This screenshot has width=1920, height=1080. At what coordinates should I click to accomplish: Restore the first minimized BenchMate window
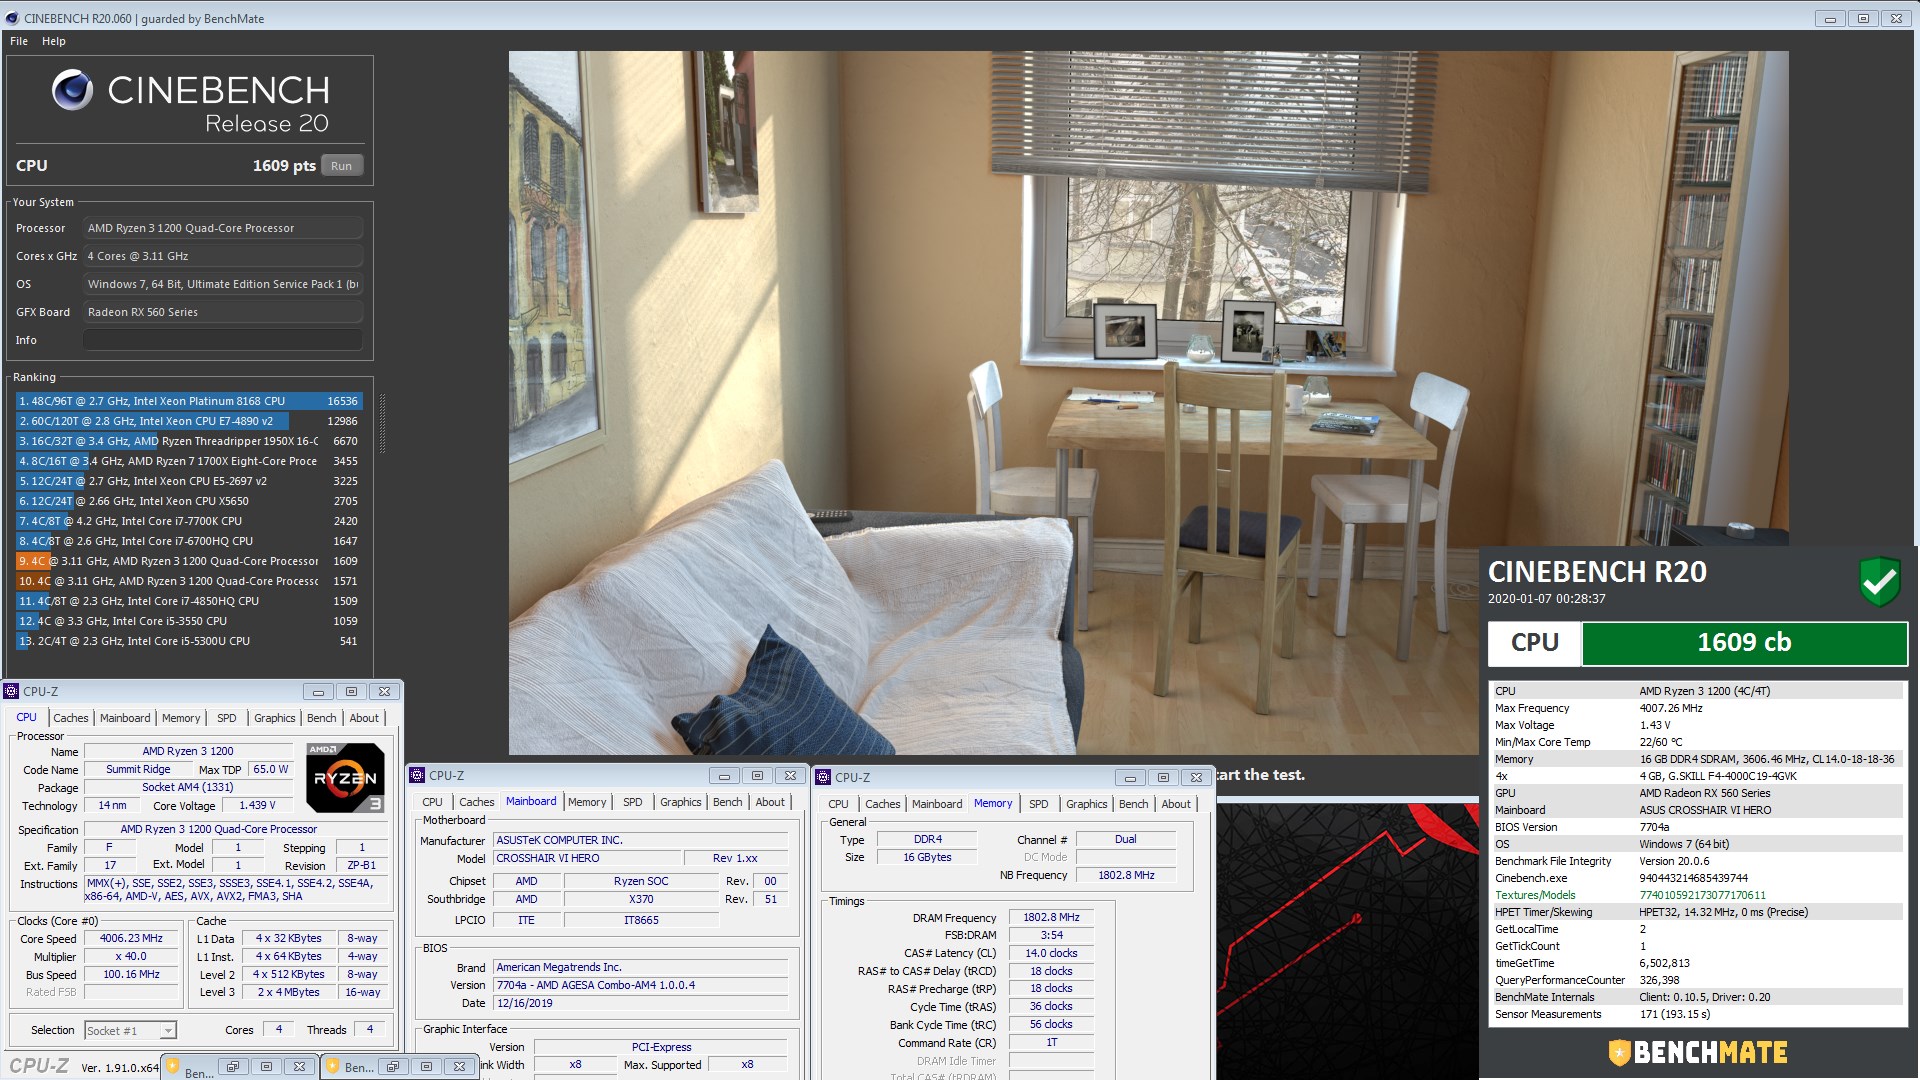[233, 1066]
